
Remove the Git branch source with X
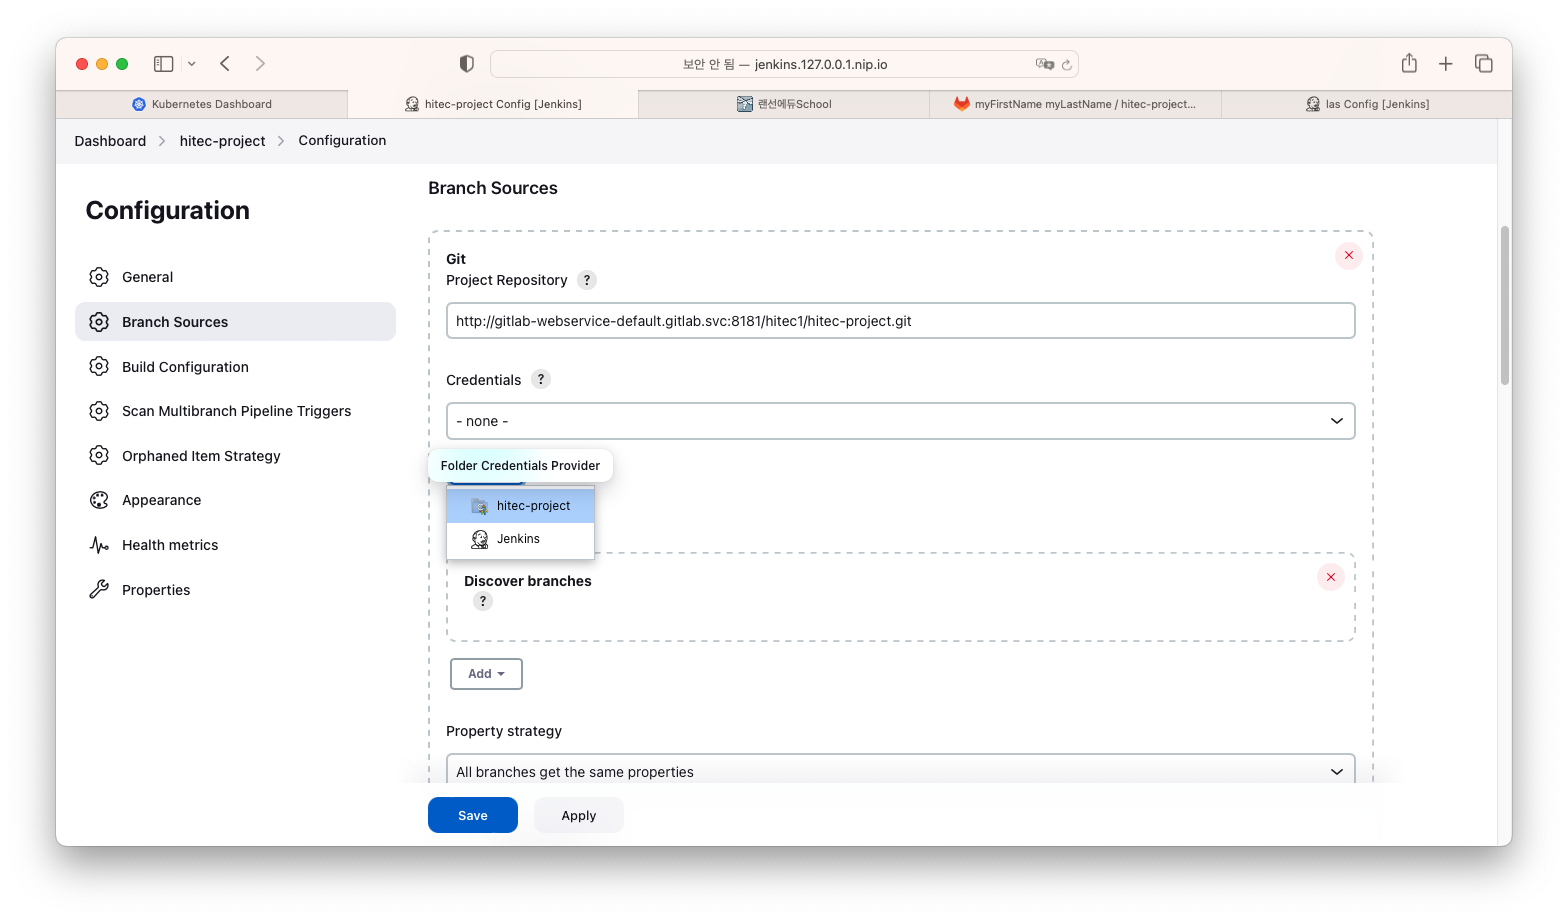[x=1348, y=256]
